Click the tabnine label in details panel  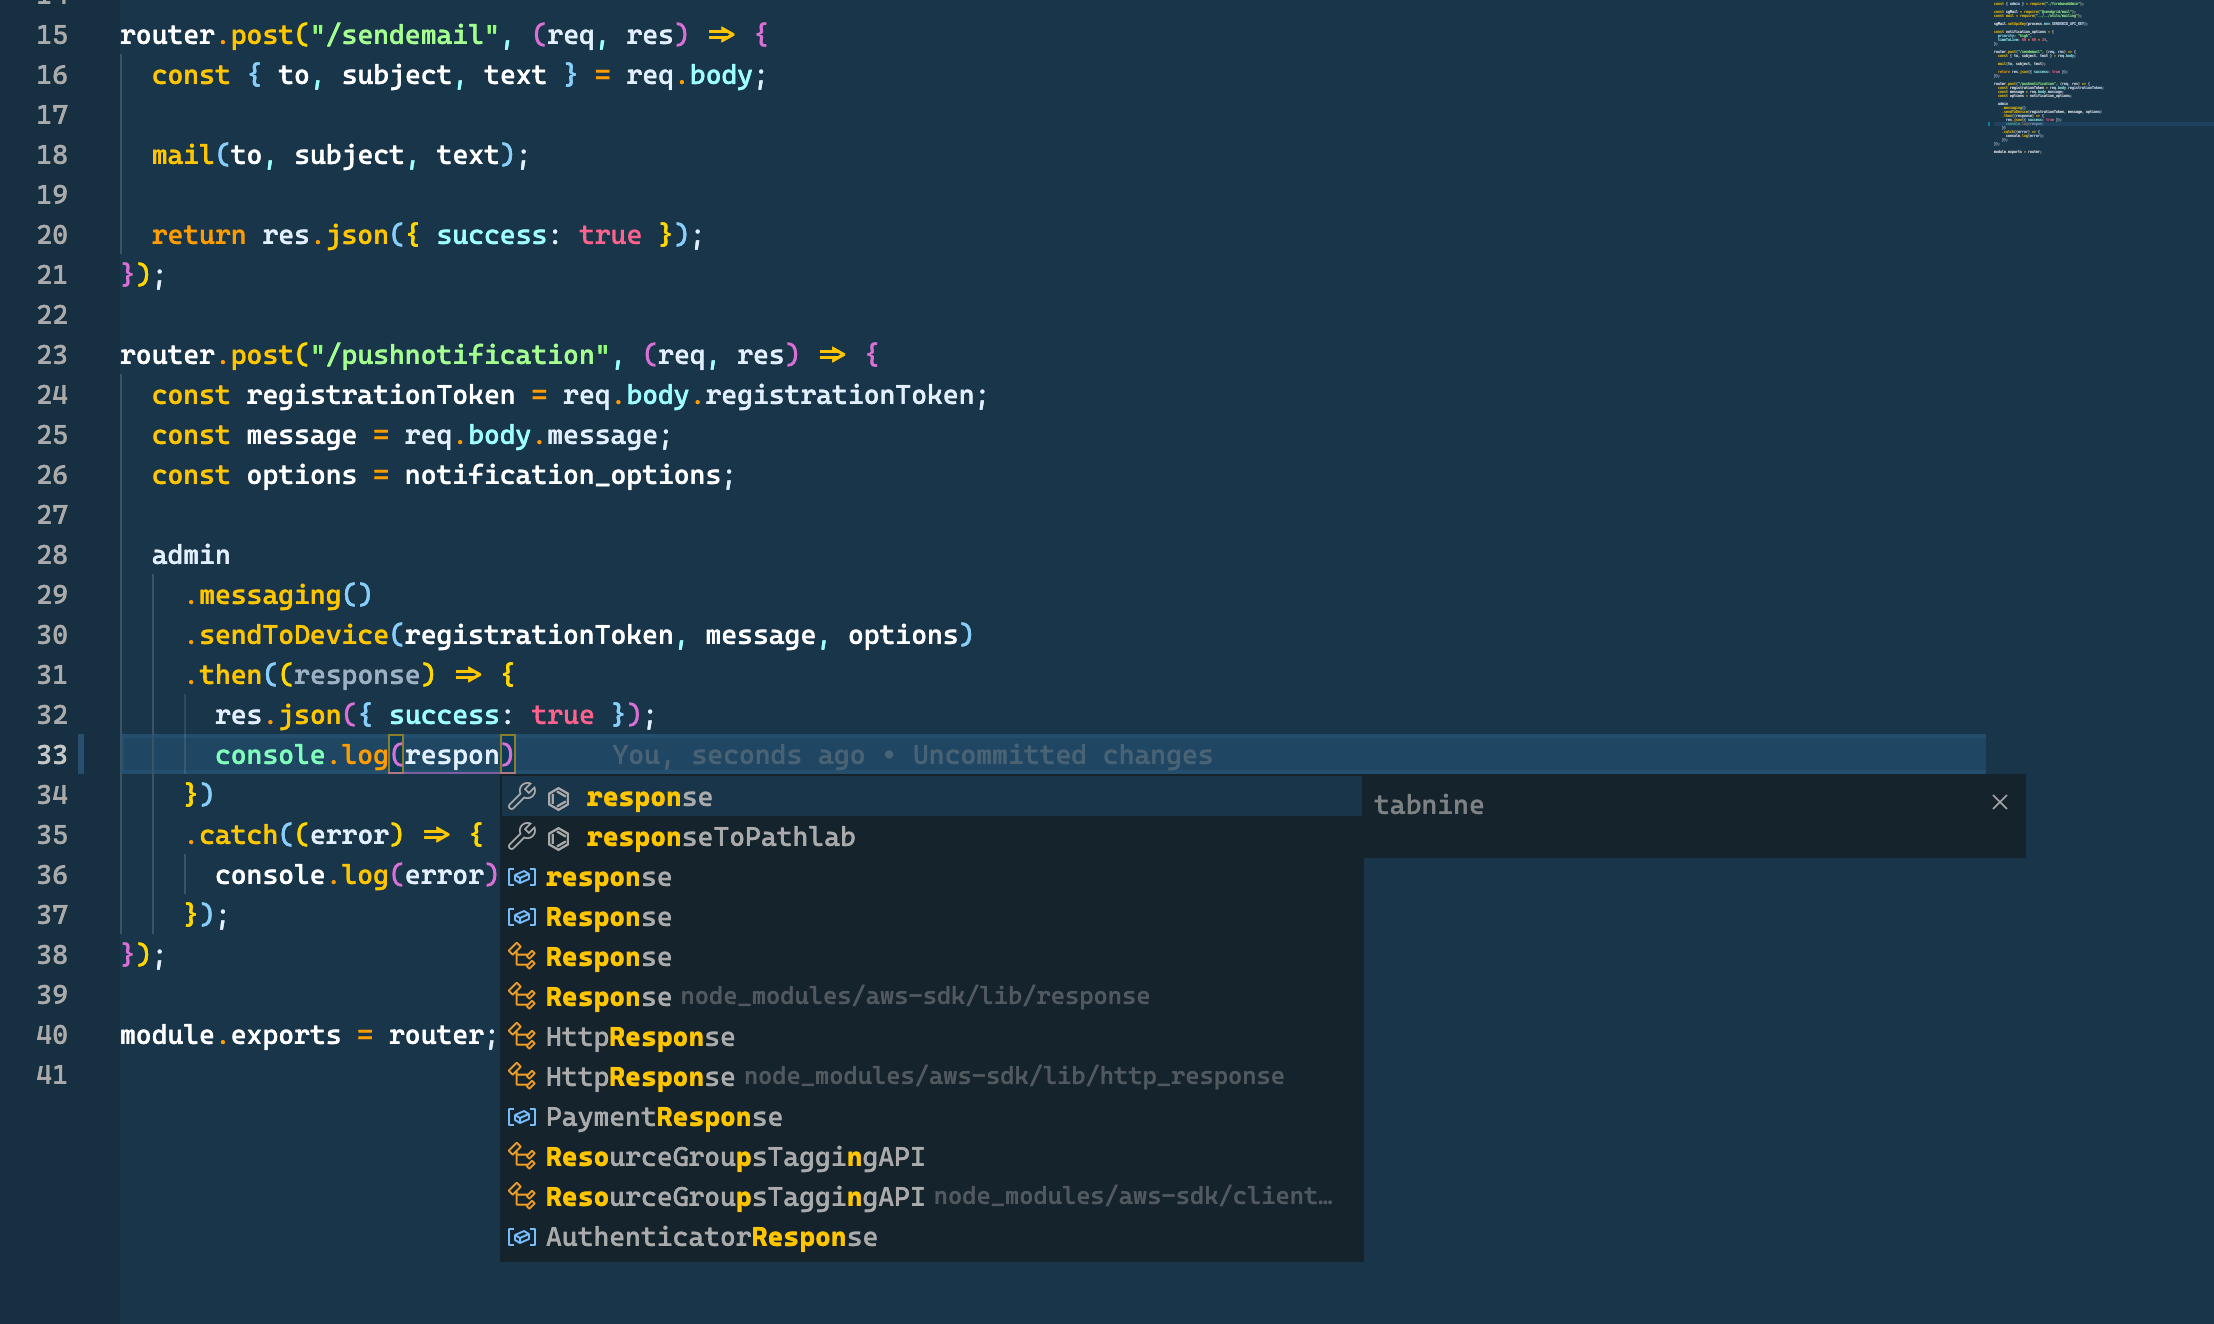[1428, 805]
